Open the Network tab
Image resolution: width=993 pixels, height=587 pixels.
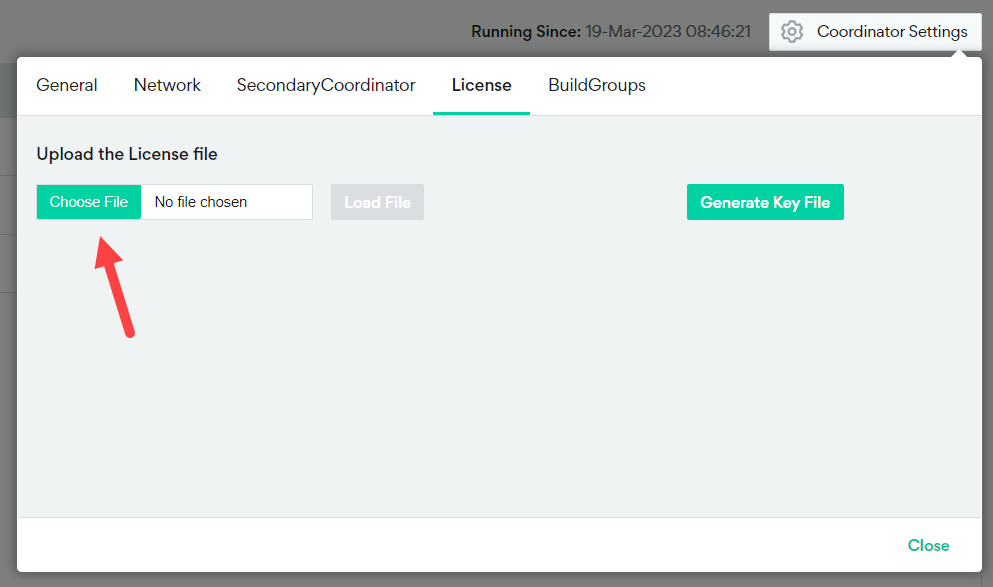(167, 86)
